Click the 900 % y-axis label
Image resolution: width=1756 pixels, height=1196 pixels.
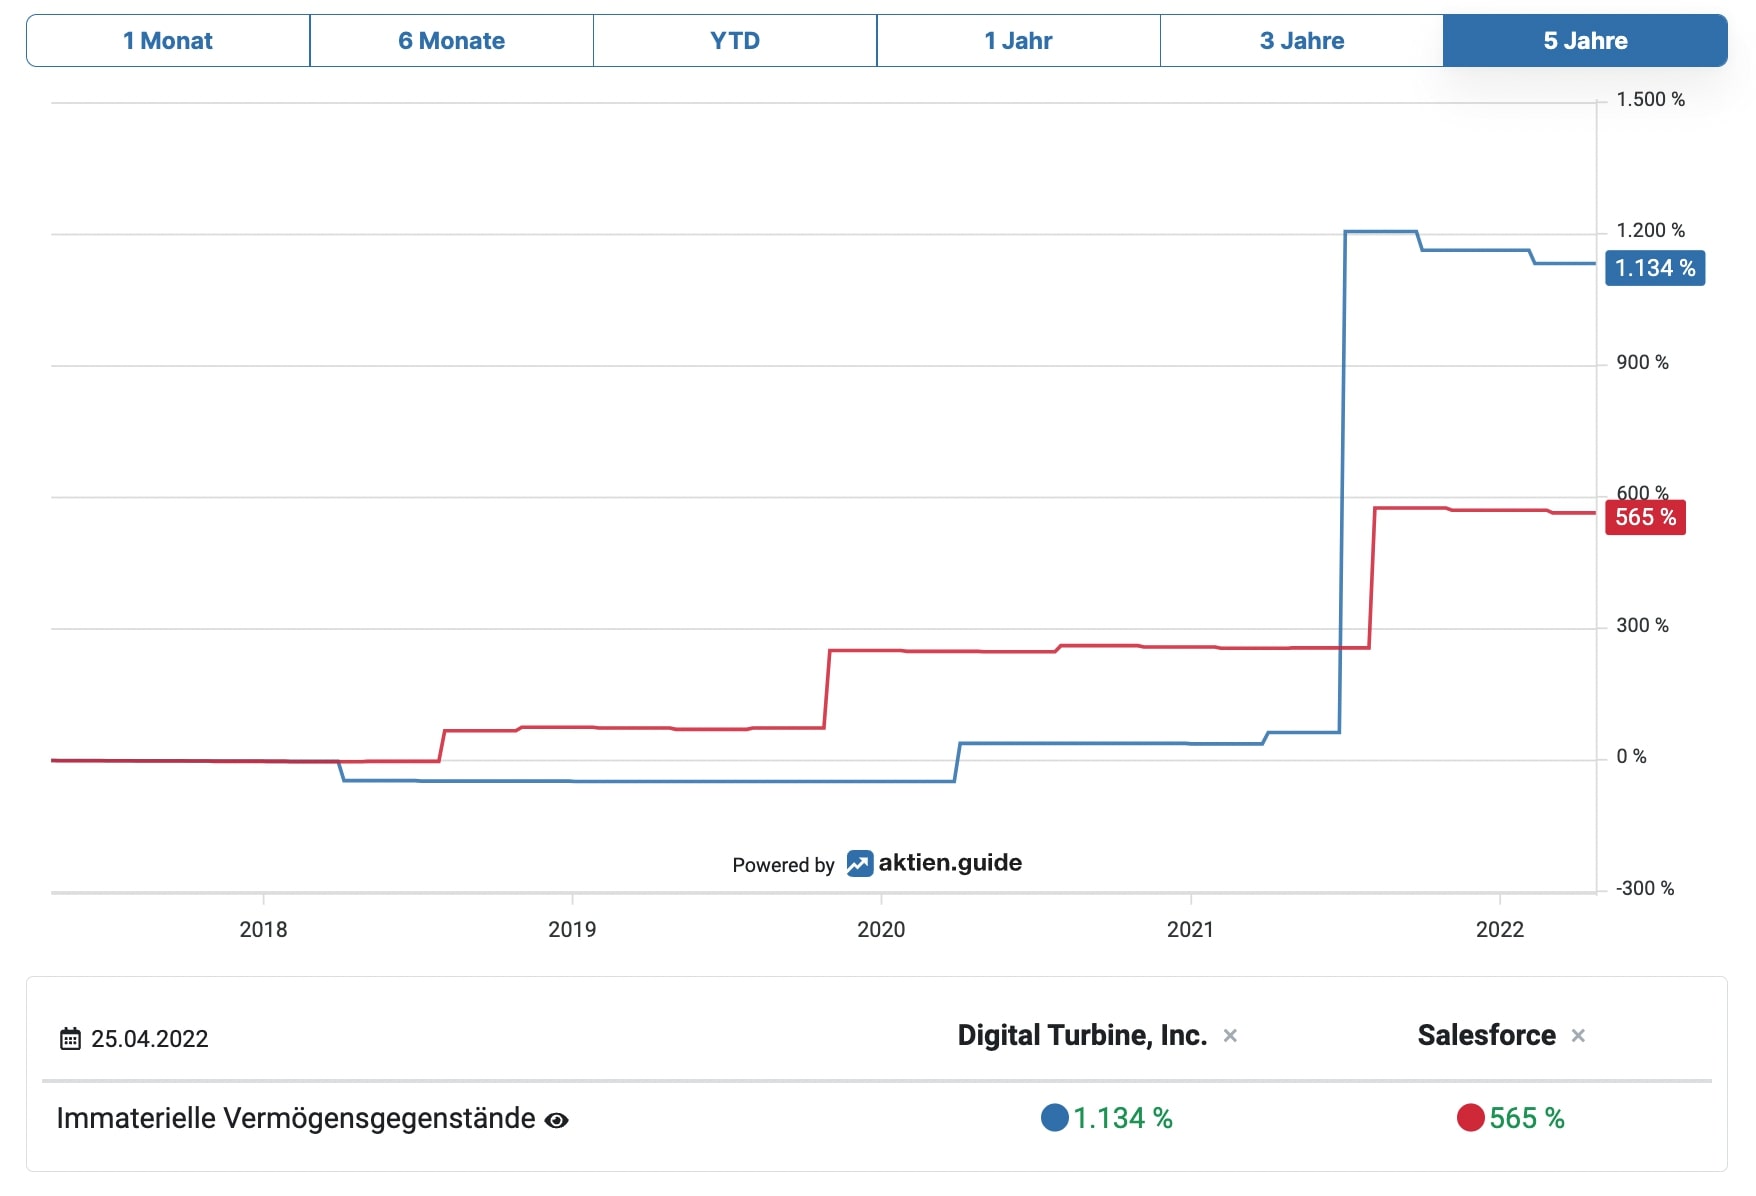(1642, 363)
